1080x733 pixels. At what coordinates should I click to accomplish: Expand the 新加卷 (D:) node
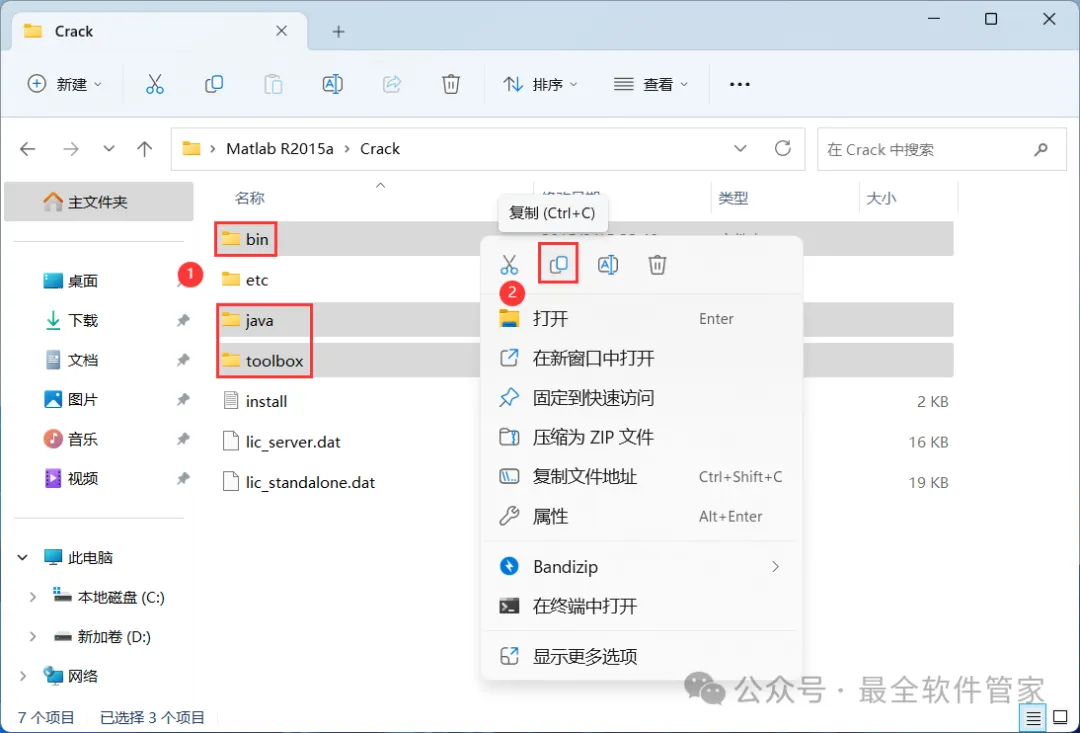click(x=32, y=637)
